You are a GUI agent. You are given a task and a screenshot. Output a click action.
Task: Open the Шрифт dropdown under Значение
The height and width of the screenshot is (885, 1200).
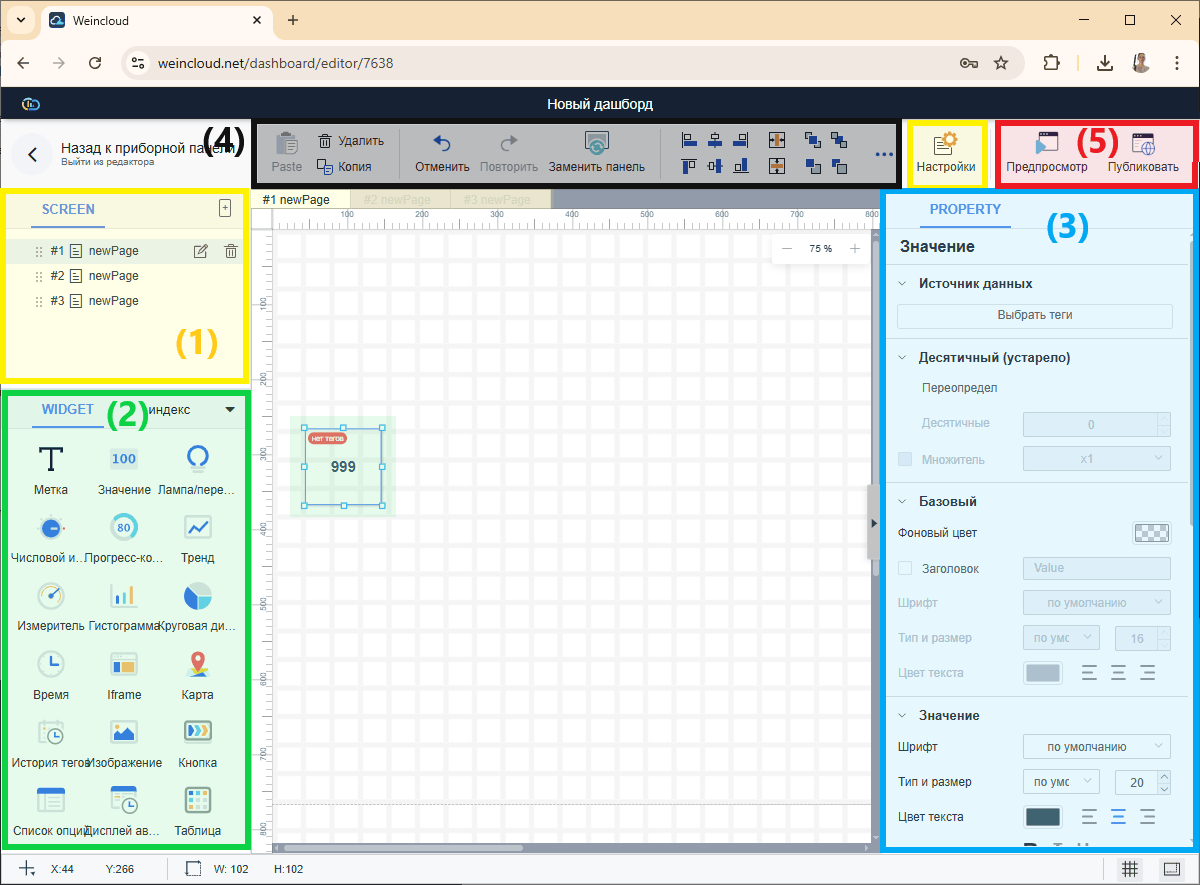[1096, 746]
